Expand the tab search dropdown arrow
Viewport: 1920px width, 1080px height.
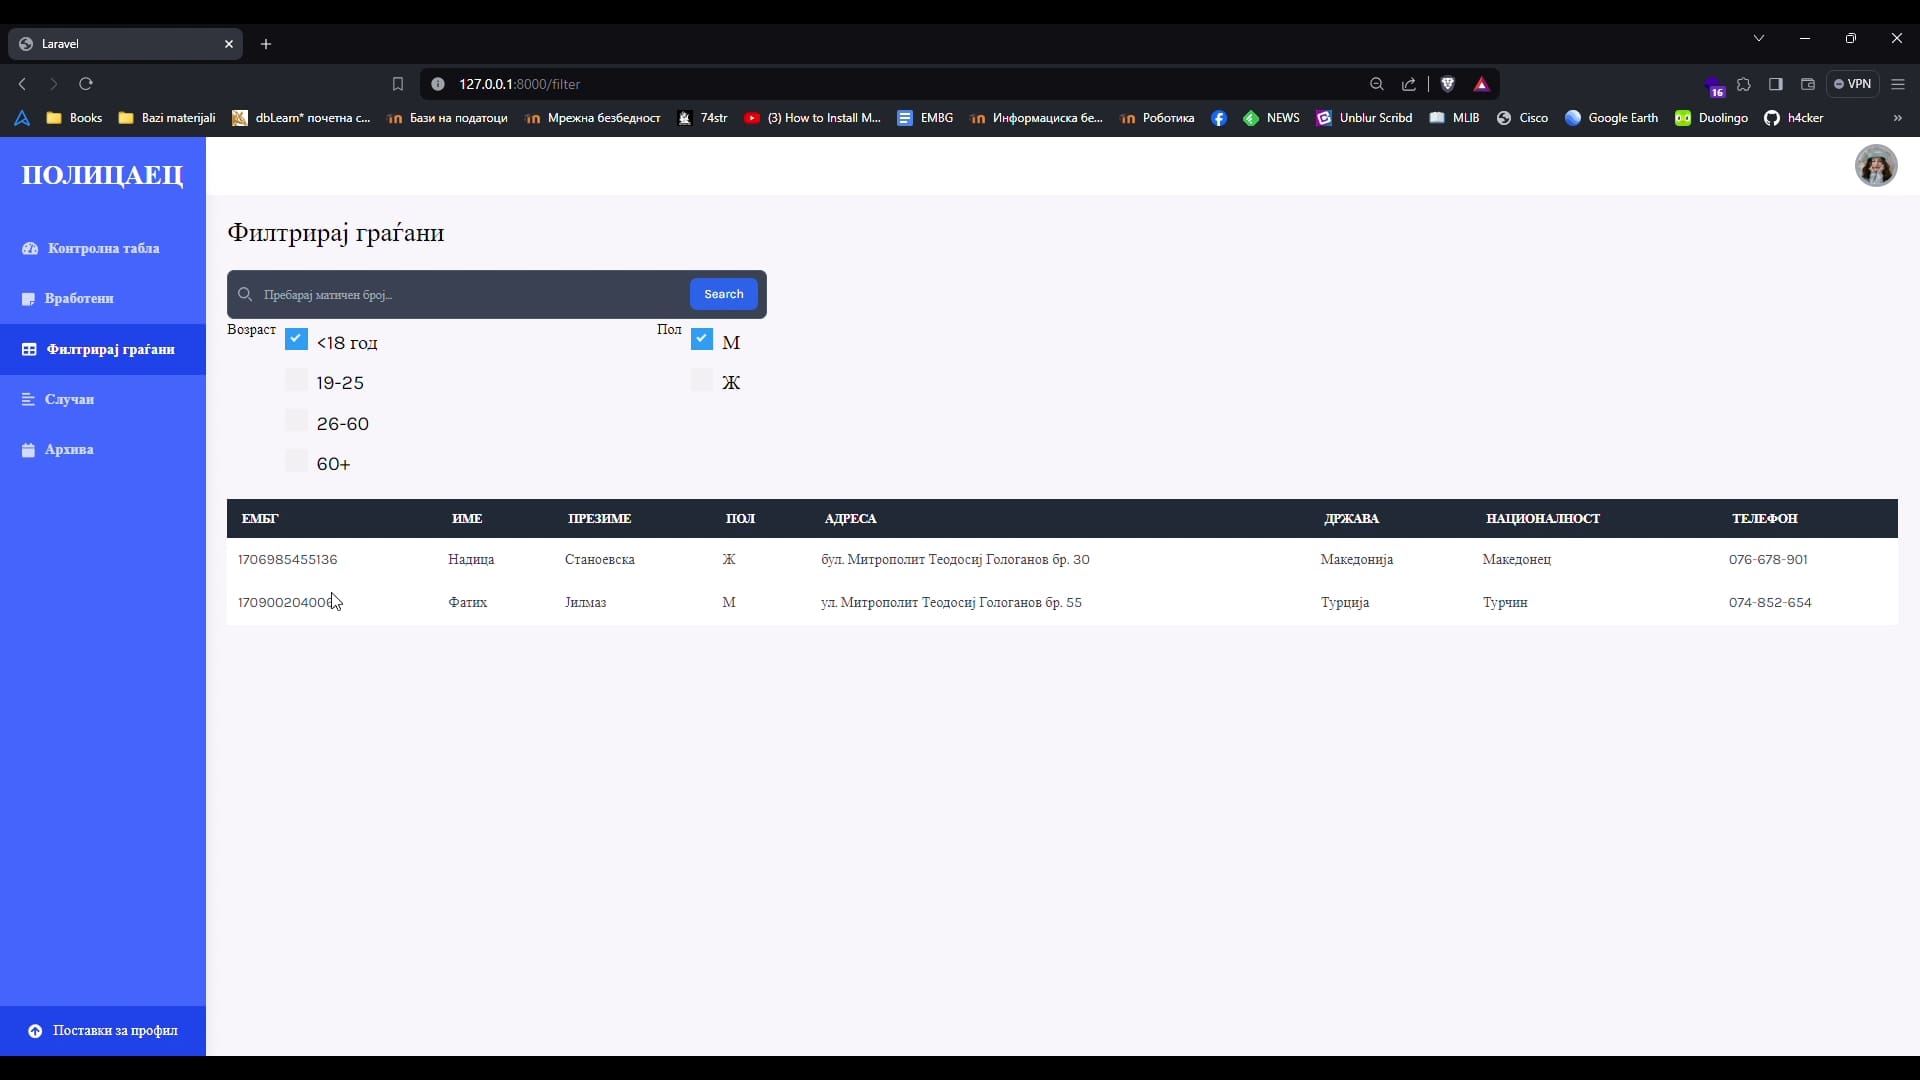[x=1758, y=38]
